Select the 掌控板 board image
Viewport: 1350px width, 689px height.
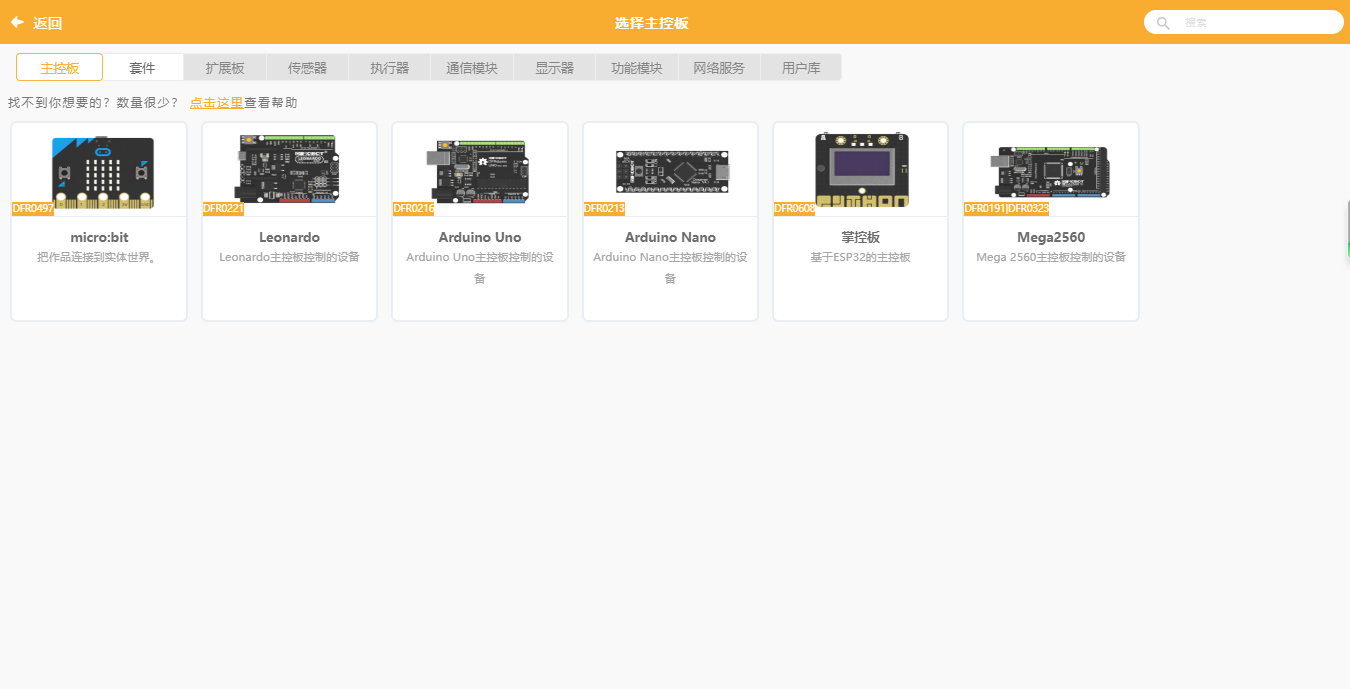coord(862,170)
